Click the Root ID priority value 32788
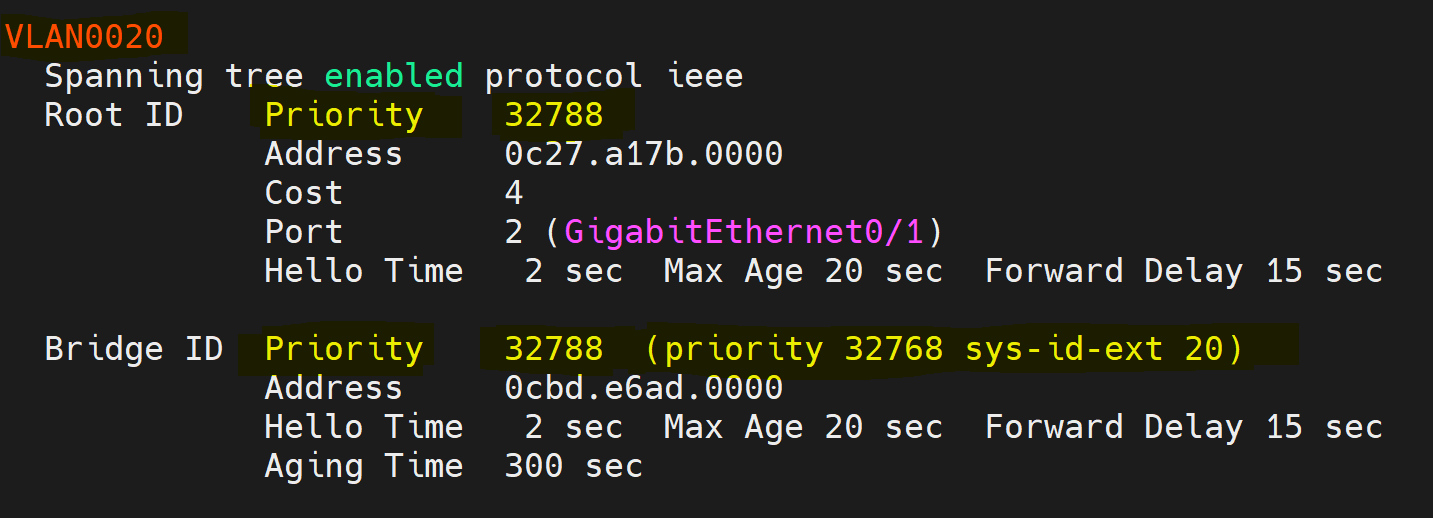The image size is (1433, 518). click(x=554, y=115)
